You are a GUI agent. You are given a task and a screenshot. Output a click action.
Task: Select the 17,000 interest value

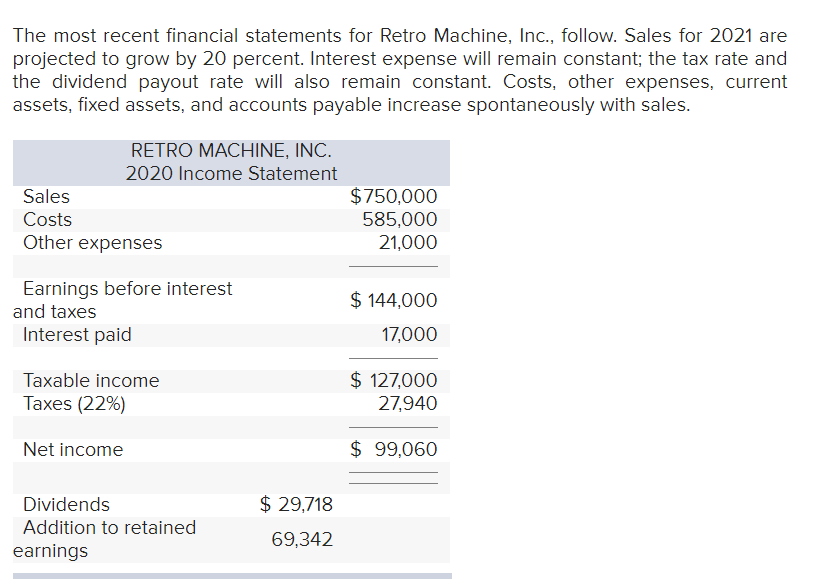409,335
